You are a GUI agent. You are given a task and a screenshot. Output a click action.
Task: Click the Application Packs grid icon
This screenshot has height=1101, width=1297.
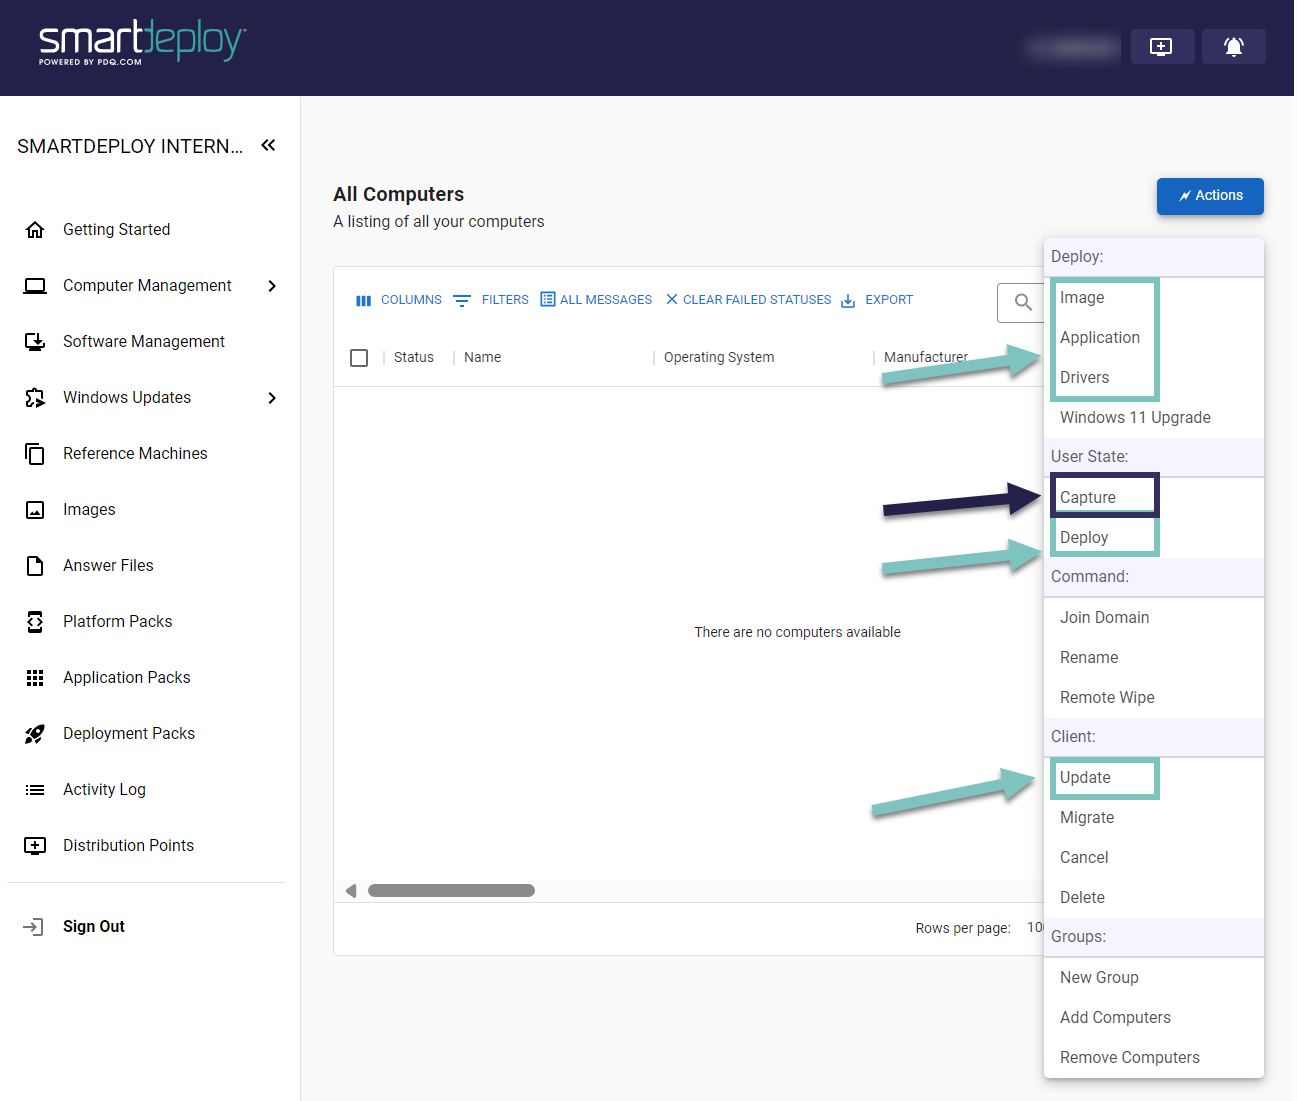coord(35,678)
